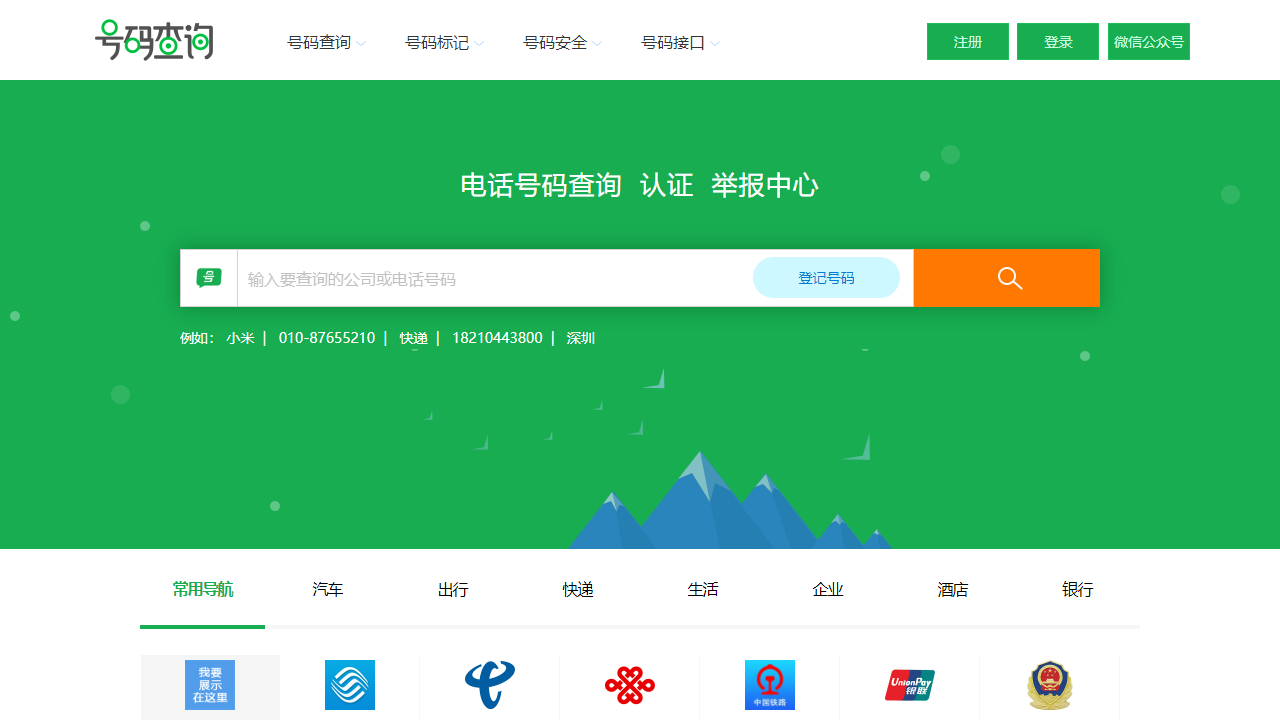Click the 注册 register button
Screen dimensions: 1280x720
[968, 42]
